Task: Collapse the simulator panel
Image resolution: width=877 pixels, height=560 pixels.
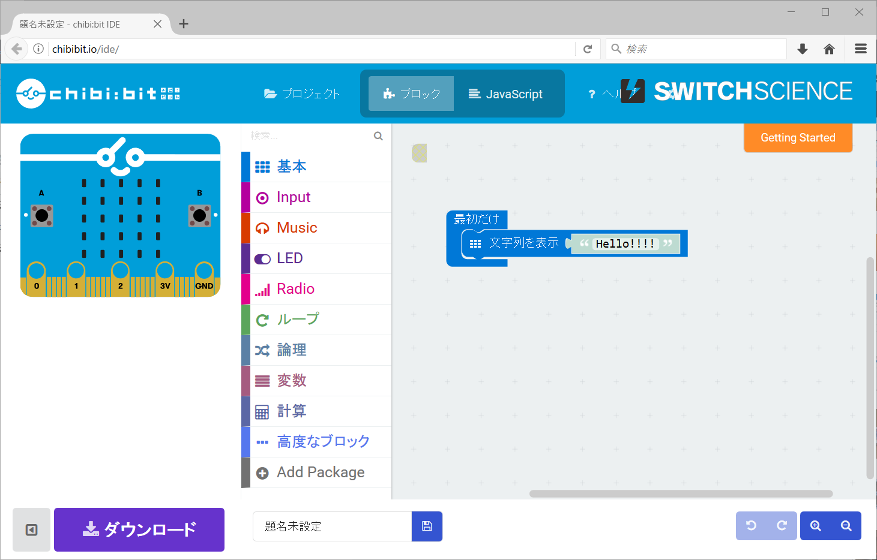Action: tap(32, 529)
